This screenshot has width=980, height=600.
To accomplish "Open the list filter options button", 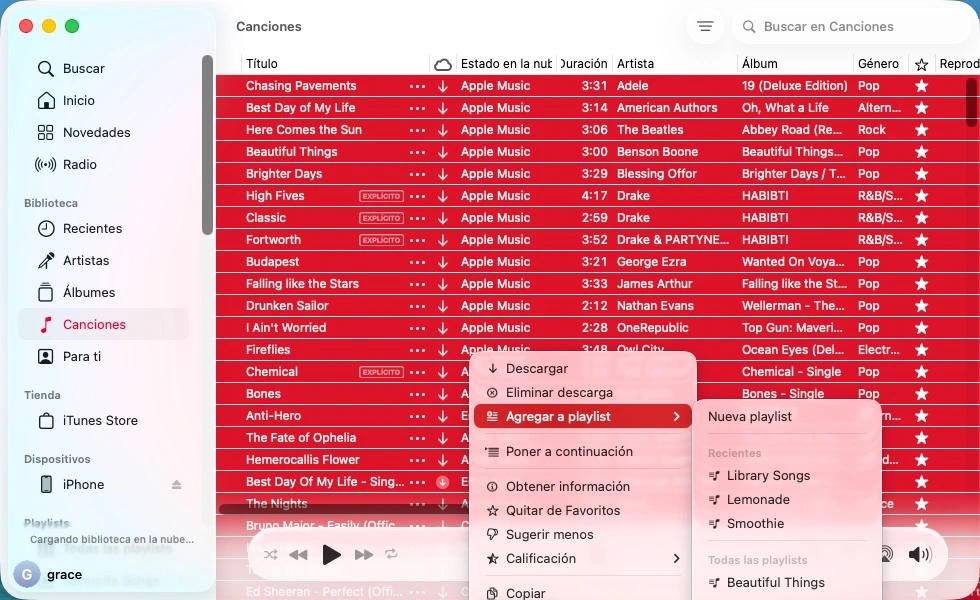I will (x=705, y=26).
